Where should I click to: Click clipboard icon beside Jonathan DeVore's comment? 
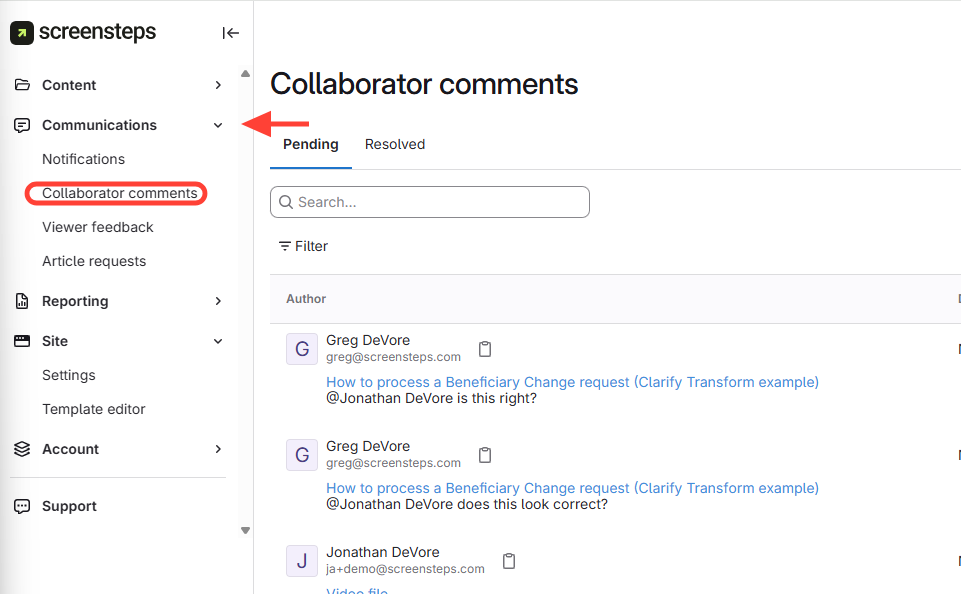click(509, 561)
